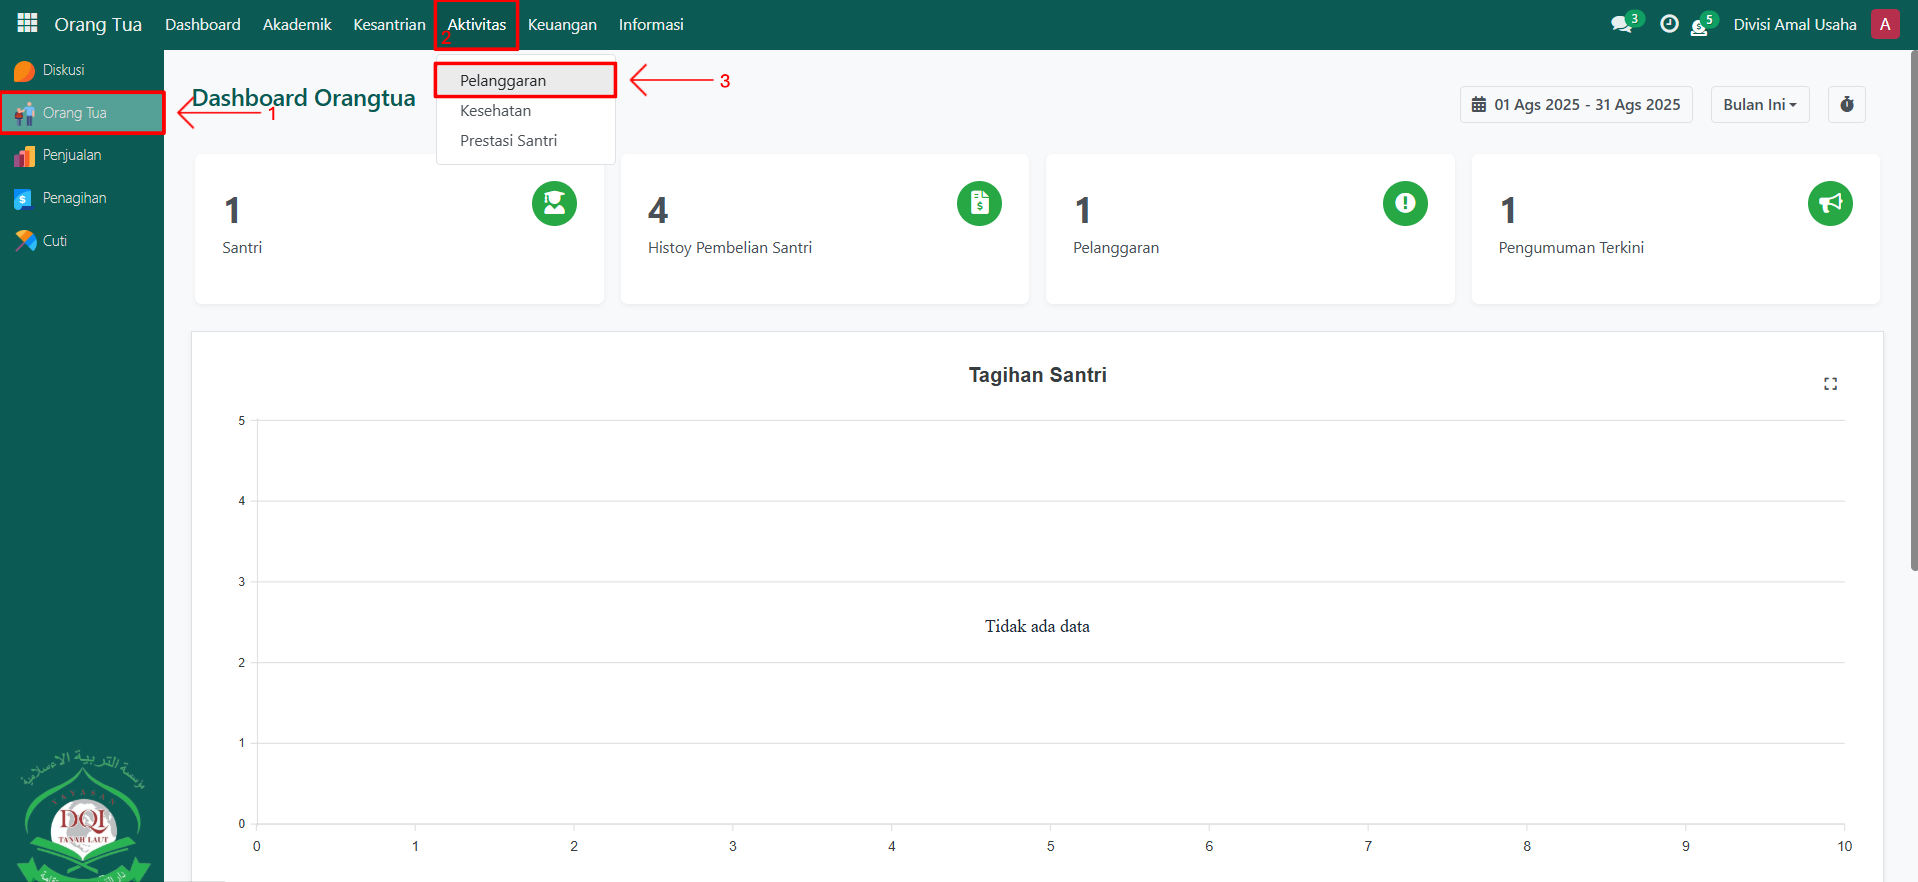Viewport: 1918px width, 882px height.
Task: Open the Divisi Amal Usaha user menu
Action: click(1794, 24)
